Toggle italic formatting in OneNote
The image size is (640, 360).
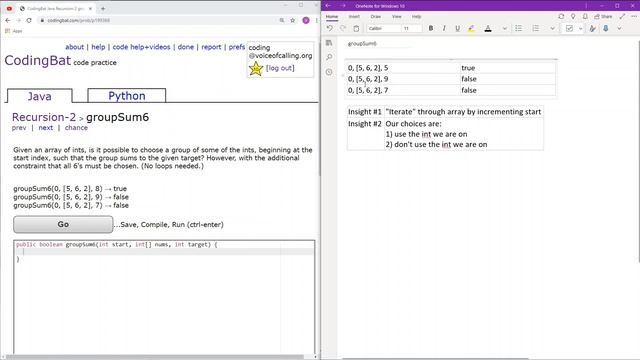tap(444, 28)
